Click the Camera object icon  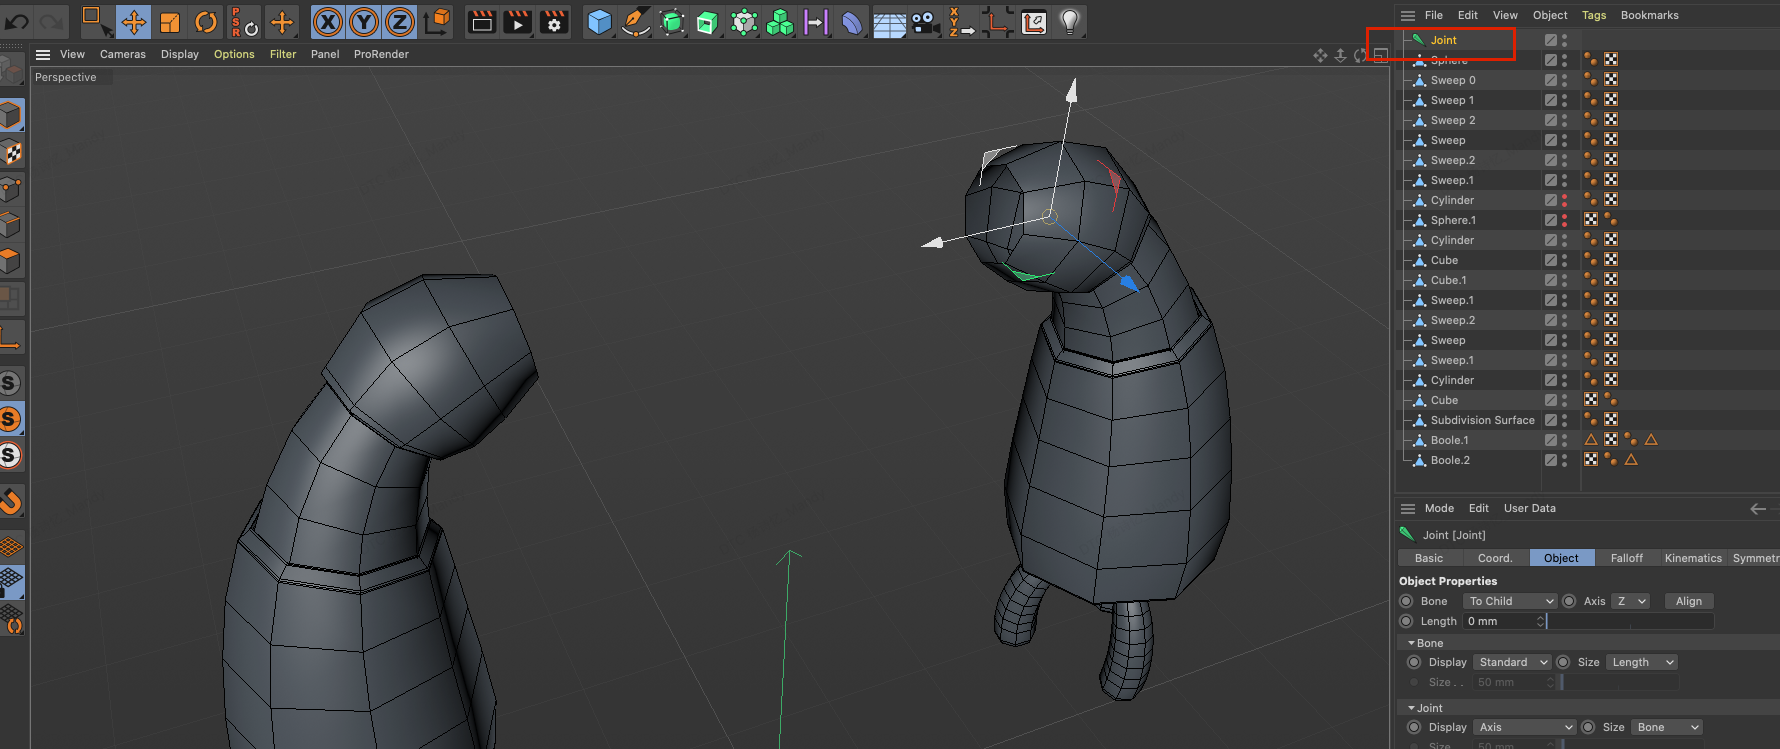(x=926, y=22)
